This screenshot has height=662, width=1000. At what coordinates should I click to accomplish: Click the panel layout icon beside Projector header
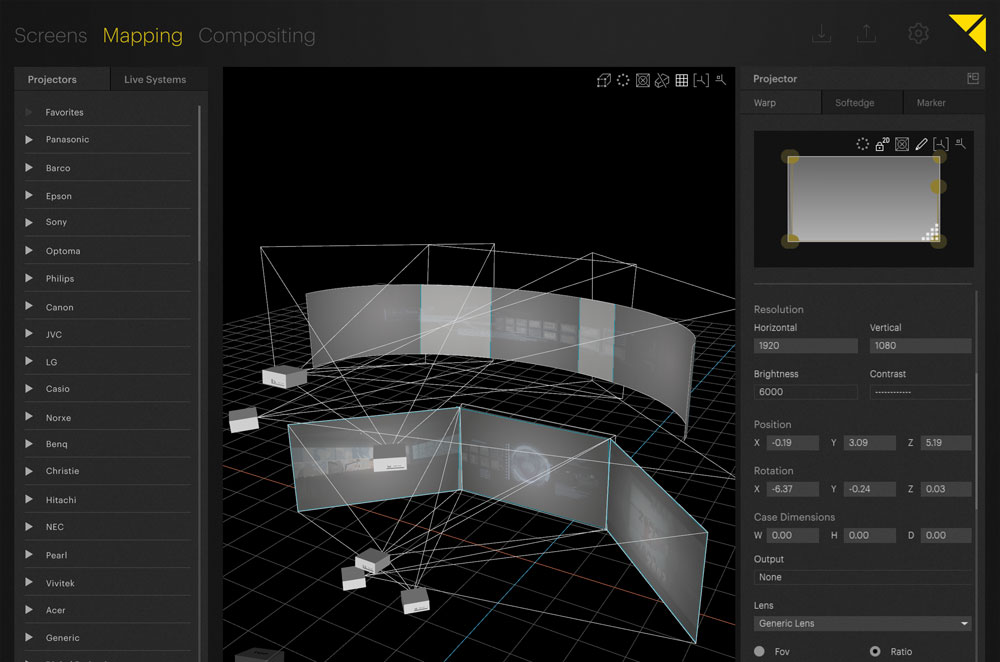pos(969,77)
